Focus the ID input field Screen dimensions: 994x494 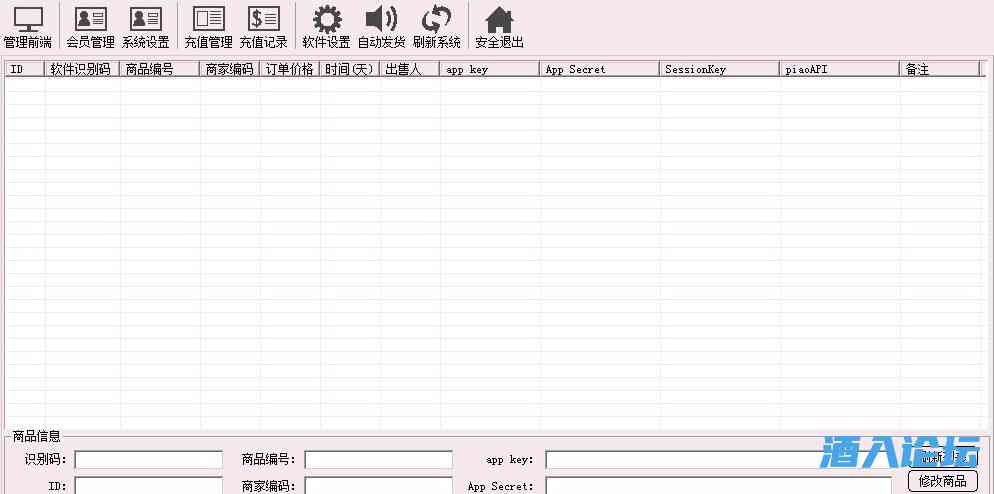(x=149, y=486)
